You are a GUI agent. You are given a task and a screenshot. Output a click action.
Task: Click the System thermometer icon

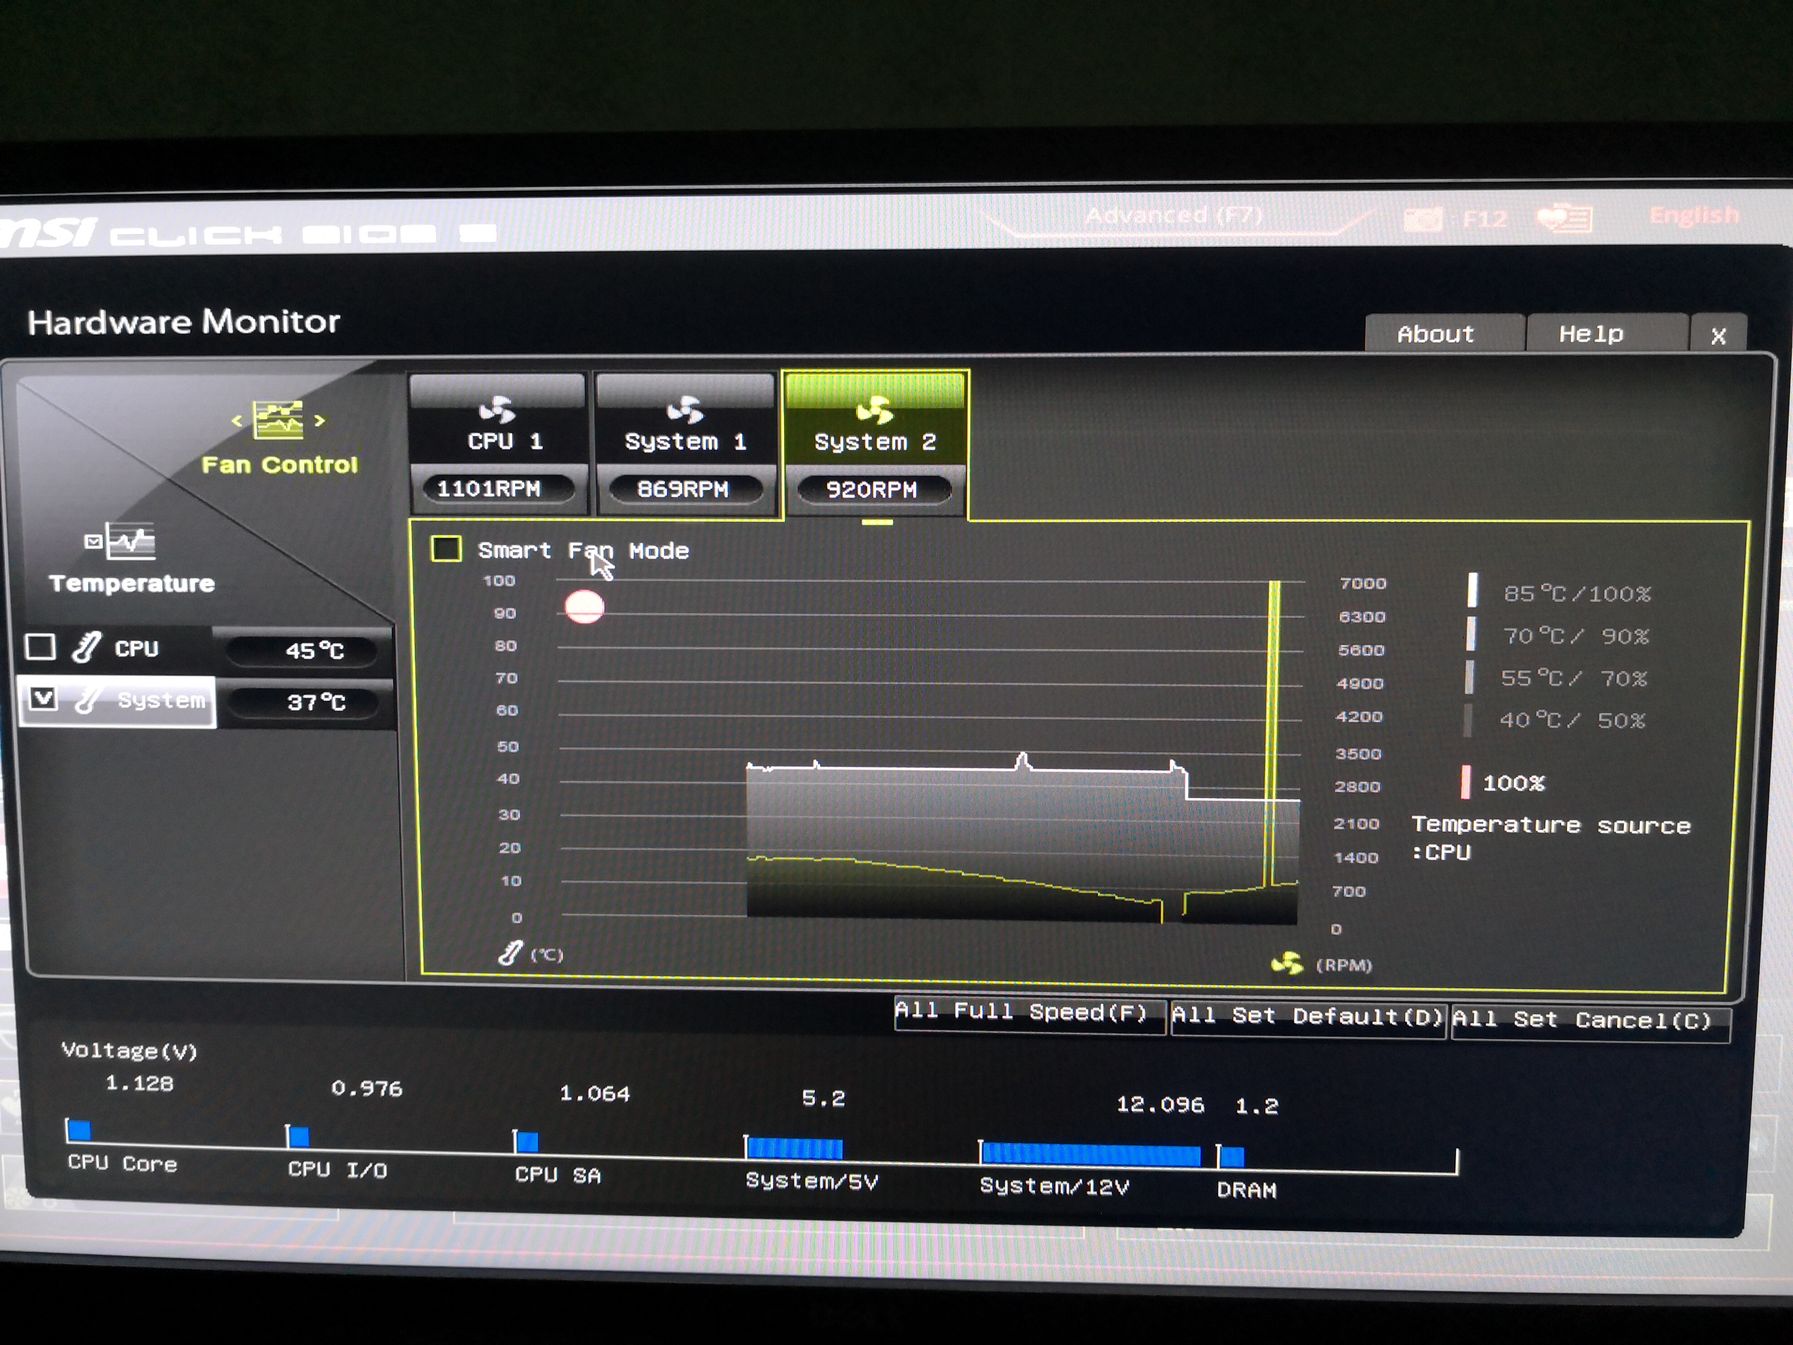coord(88,699)
